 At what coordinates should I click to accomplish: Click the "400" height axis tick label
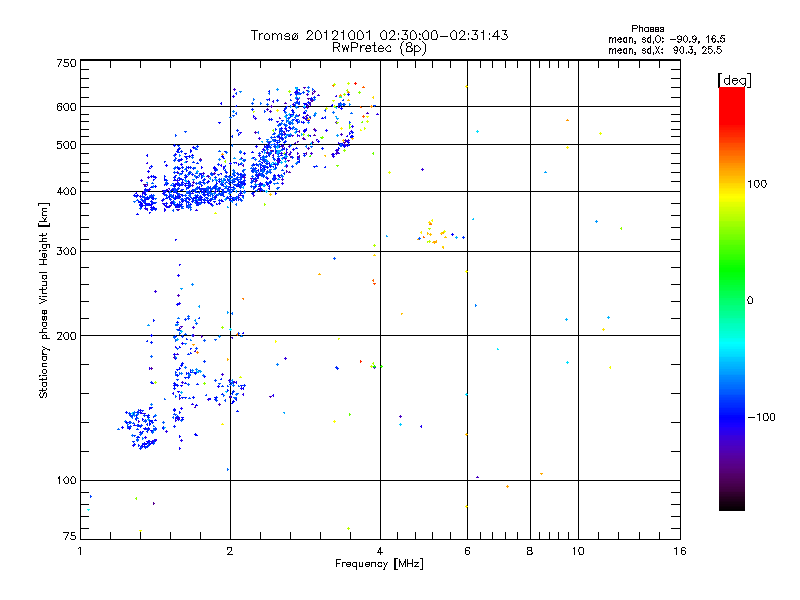(66, 192)
